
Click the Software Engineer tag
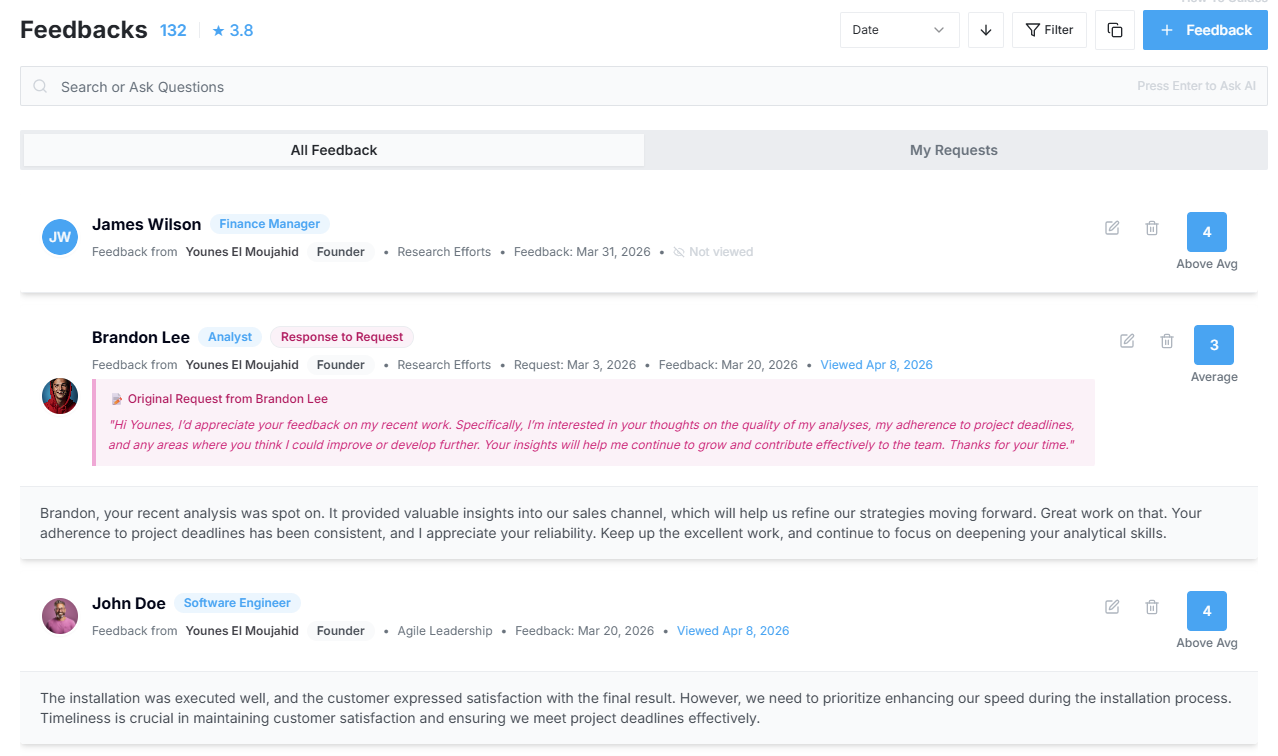click(x=237, y=603)
